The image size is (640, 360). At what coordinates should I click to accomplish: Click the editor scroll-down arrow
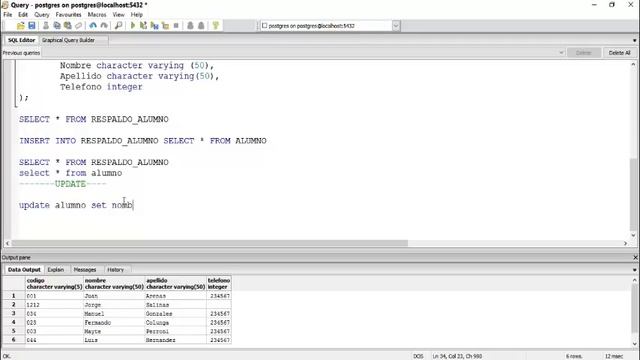click(x=633, y=235)
